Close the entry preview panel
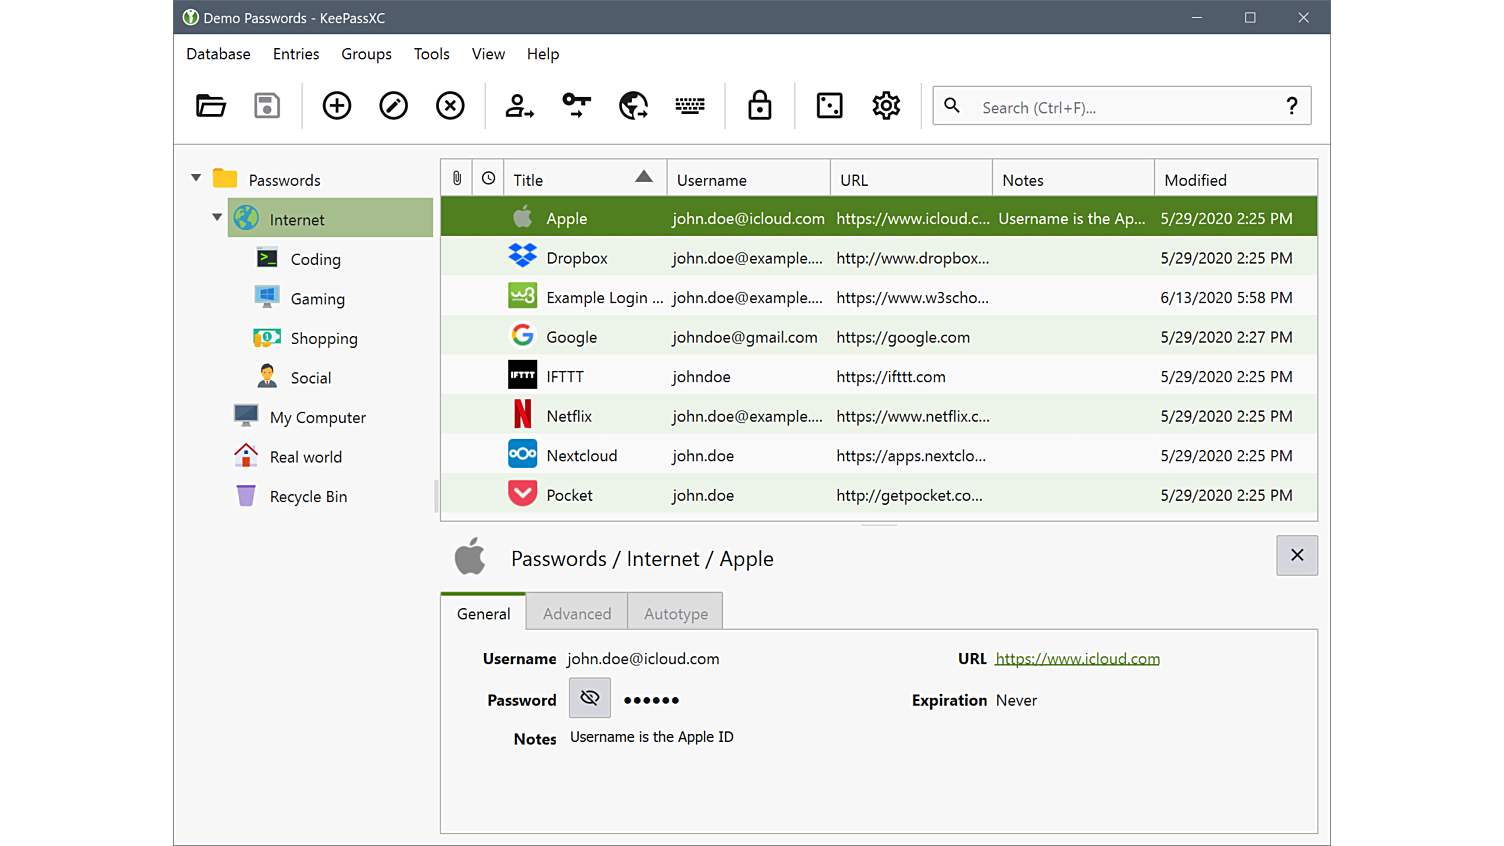The height and width of the screenshot is (846, 1504). pos(1296,555)
